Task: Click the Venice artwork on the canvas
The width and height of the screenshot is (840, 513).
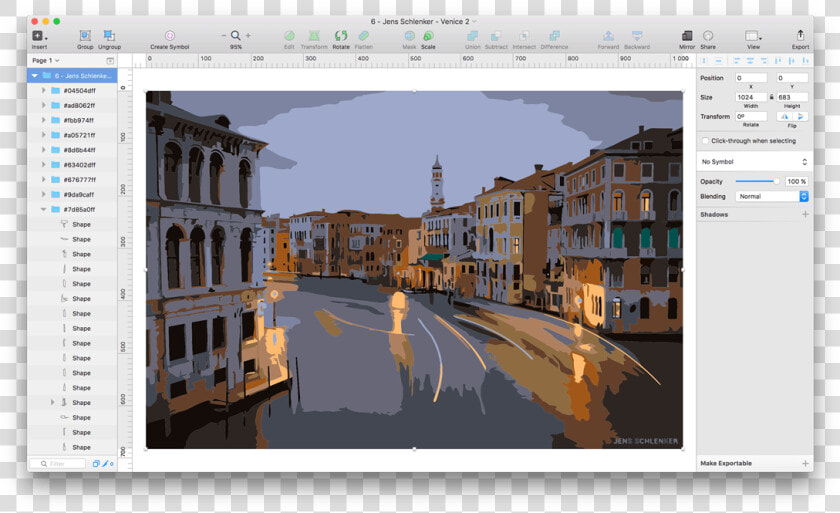Action: pos(414,269)
